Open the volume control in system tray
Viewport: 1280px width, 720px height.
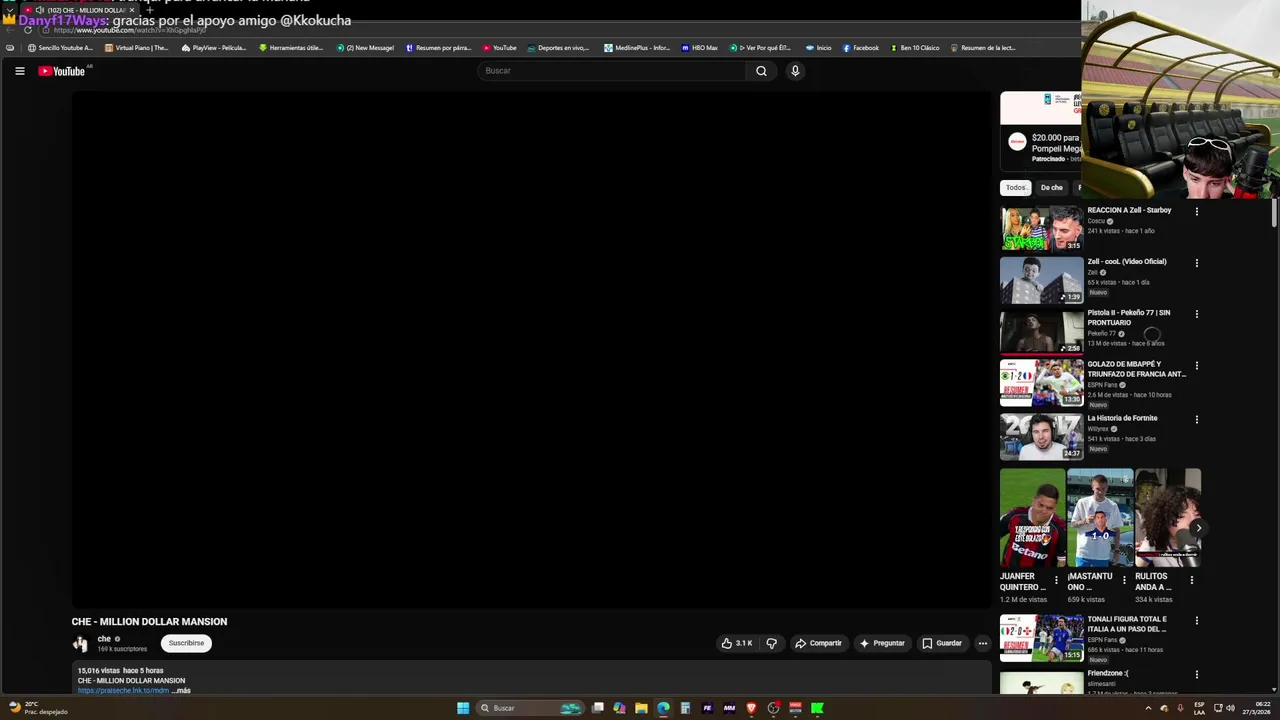pos(1230,708)
